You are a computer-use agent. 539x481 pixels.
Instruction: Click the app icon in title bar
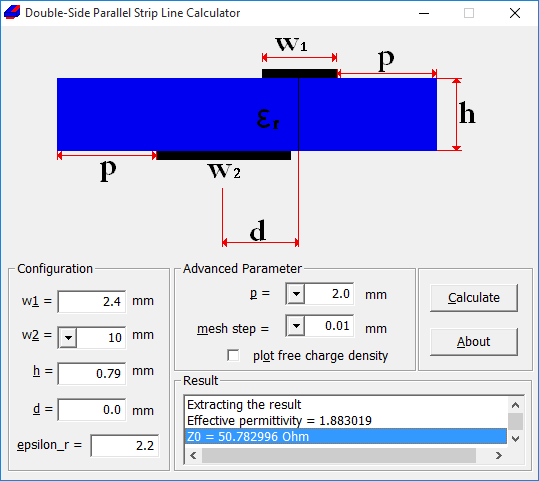[x=12, y=13]
